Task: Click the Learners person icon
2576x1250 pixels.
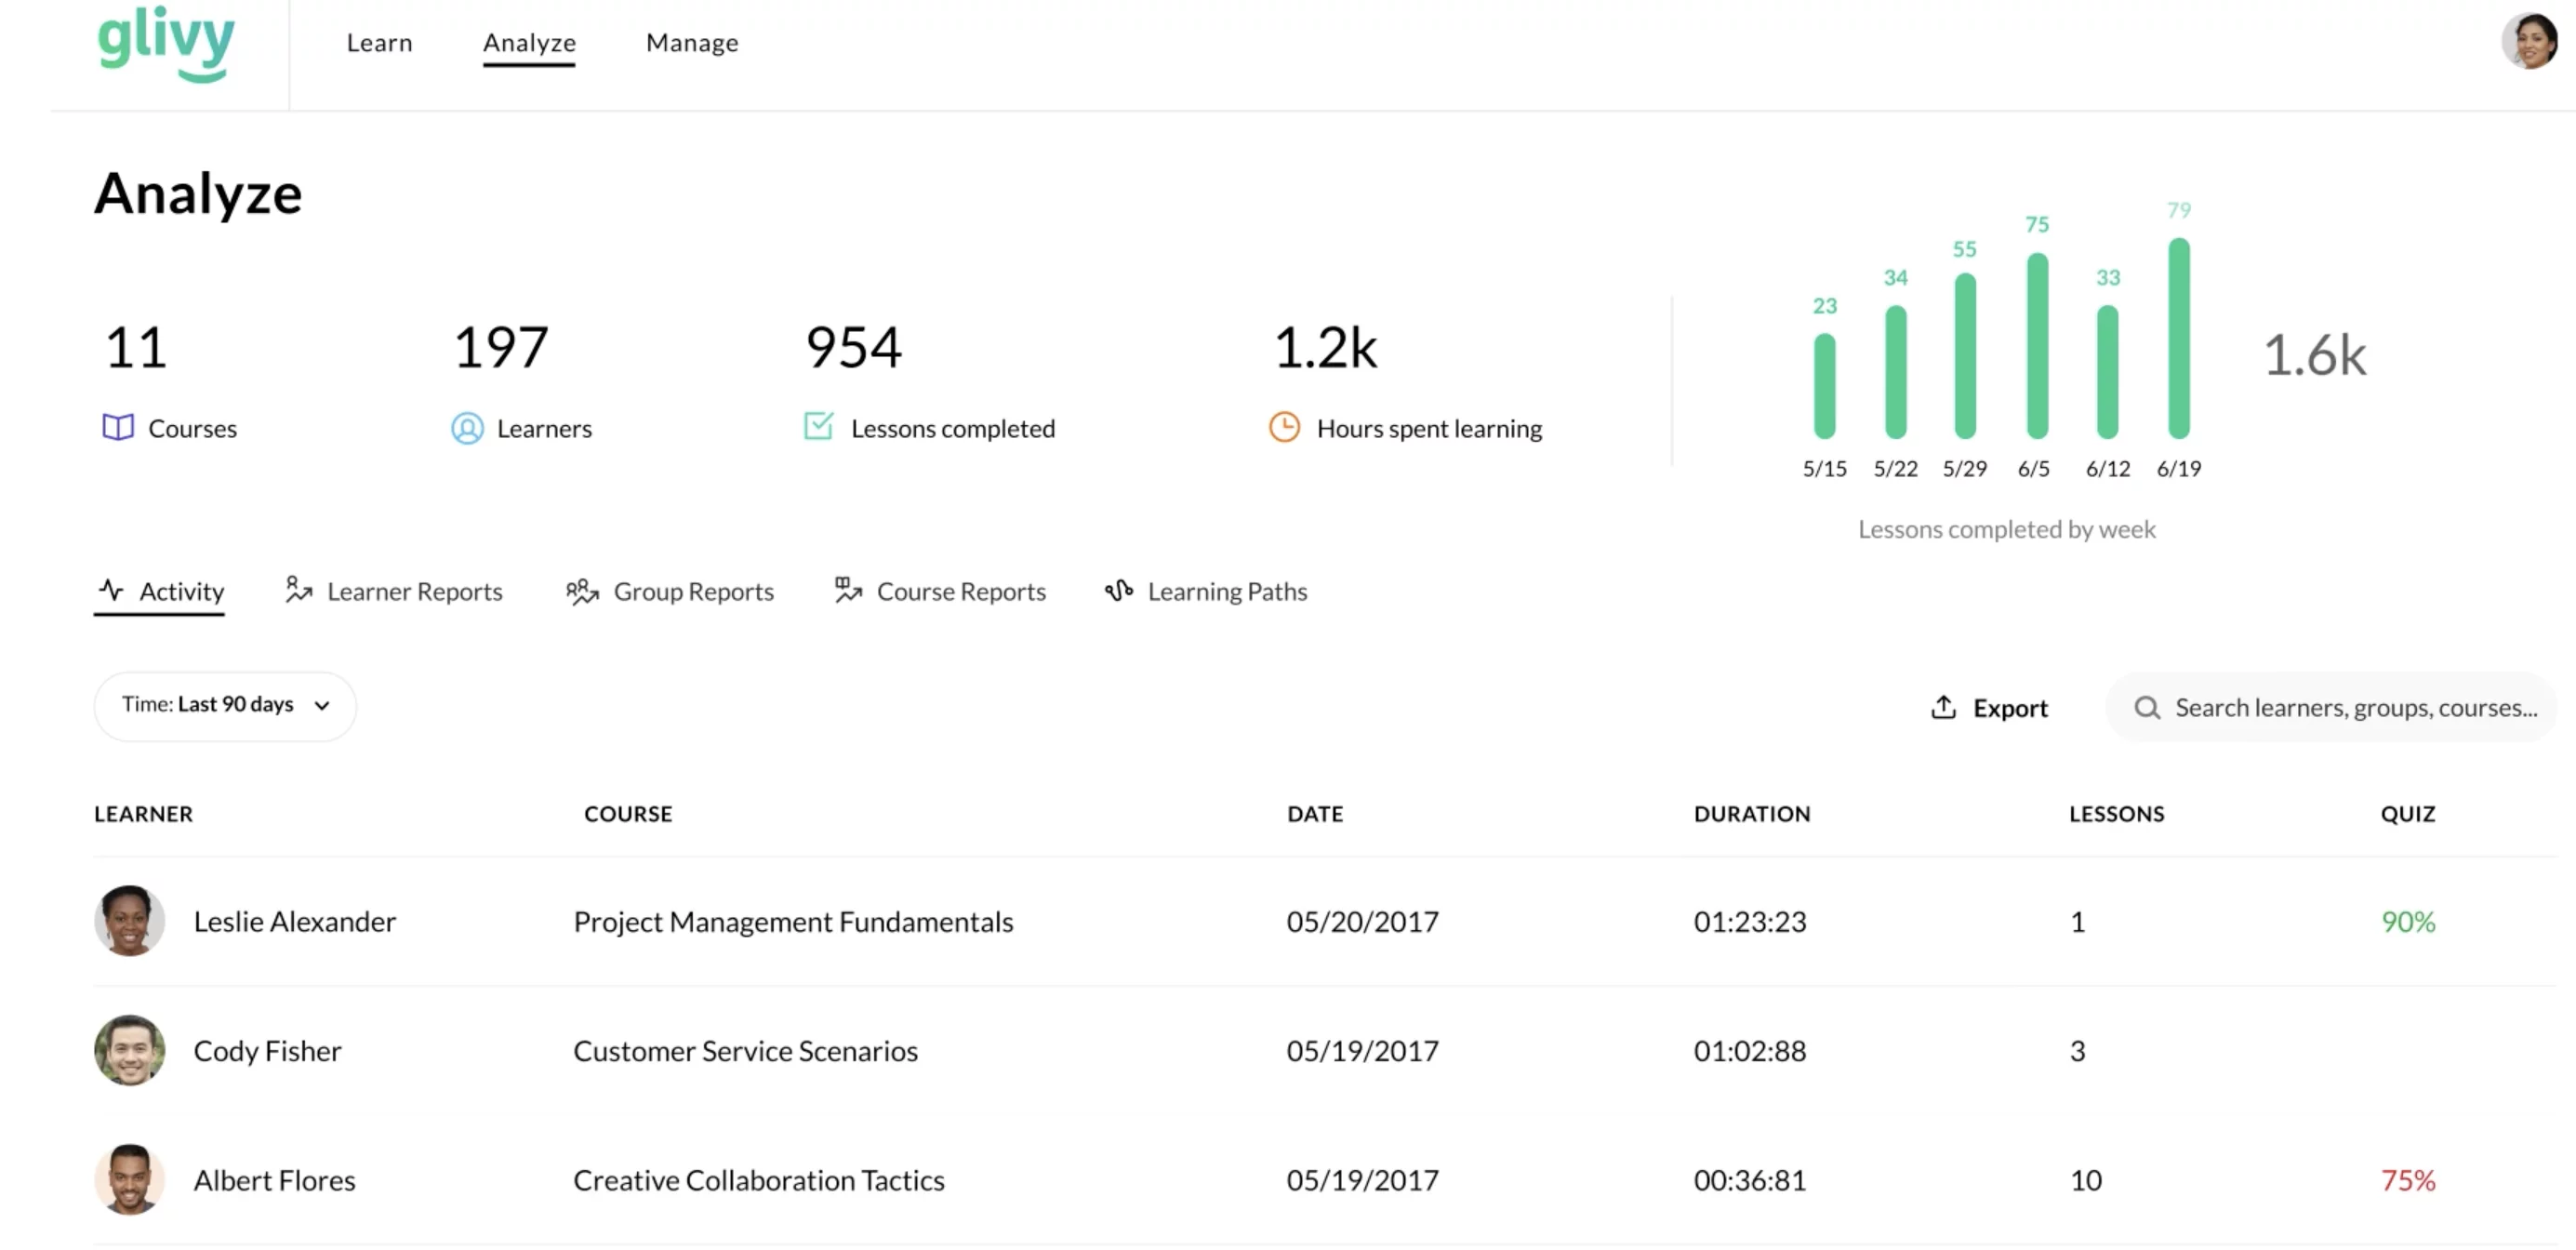Action: (x=467, y=428)
